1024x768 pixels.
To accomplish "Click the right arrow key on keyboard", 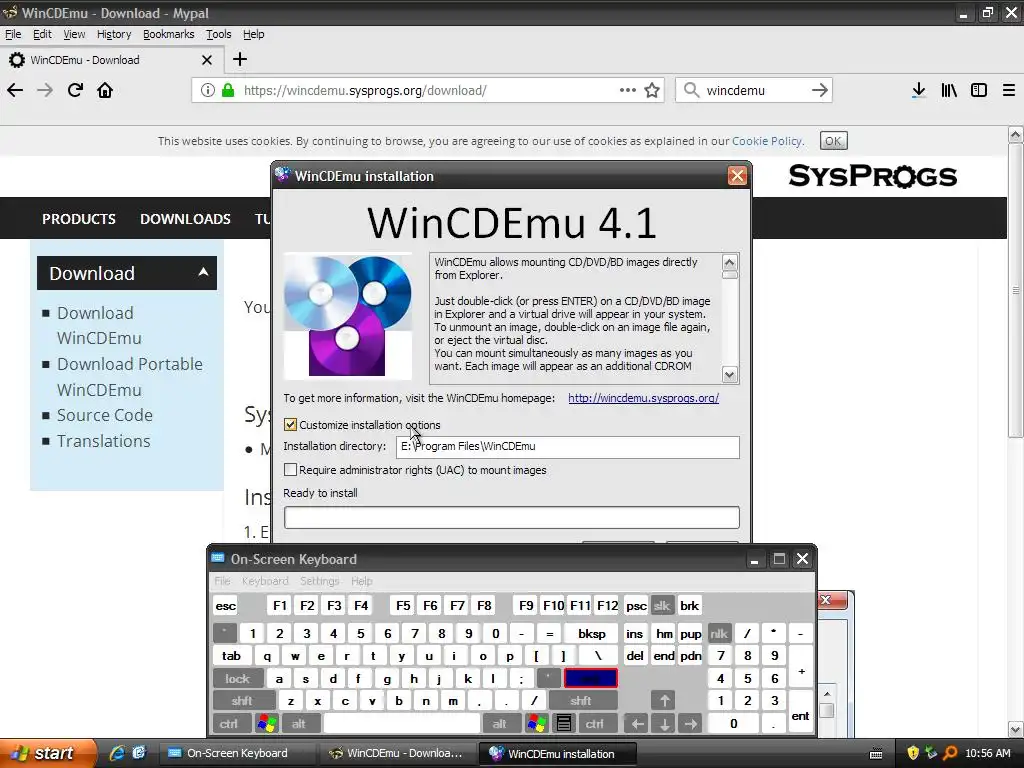I will coord(690,724).
